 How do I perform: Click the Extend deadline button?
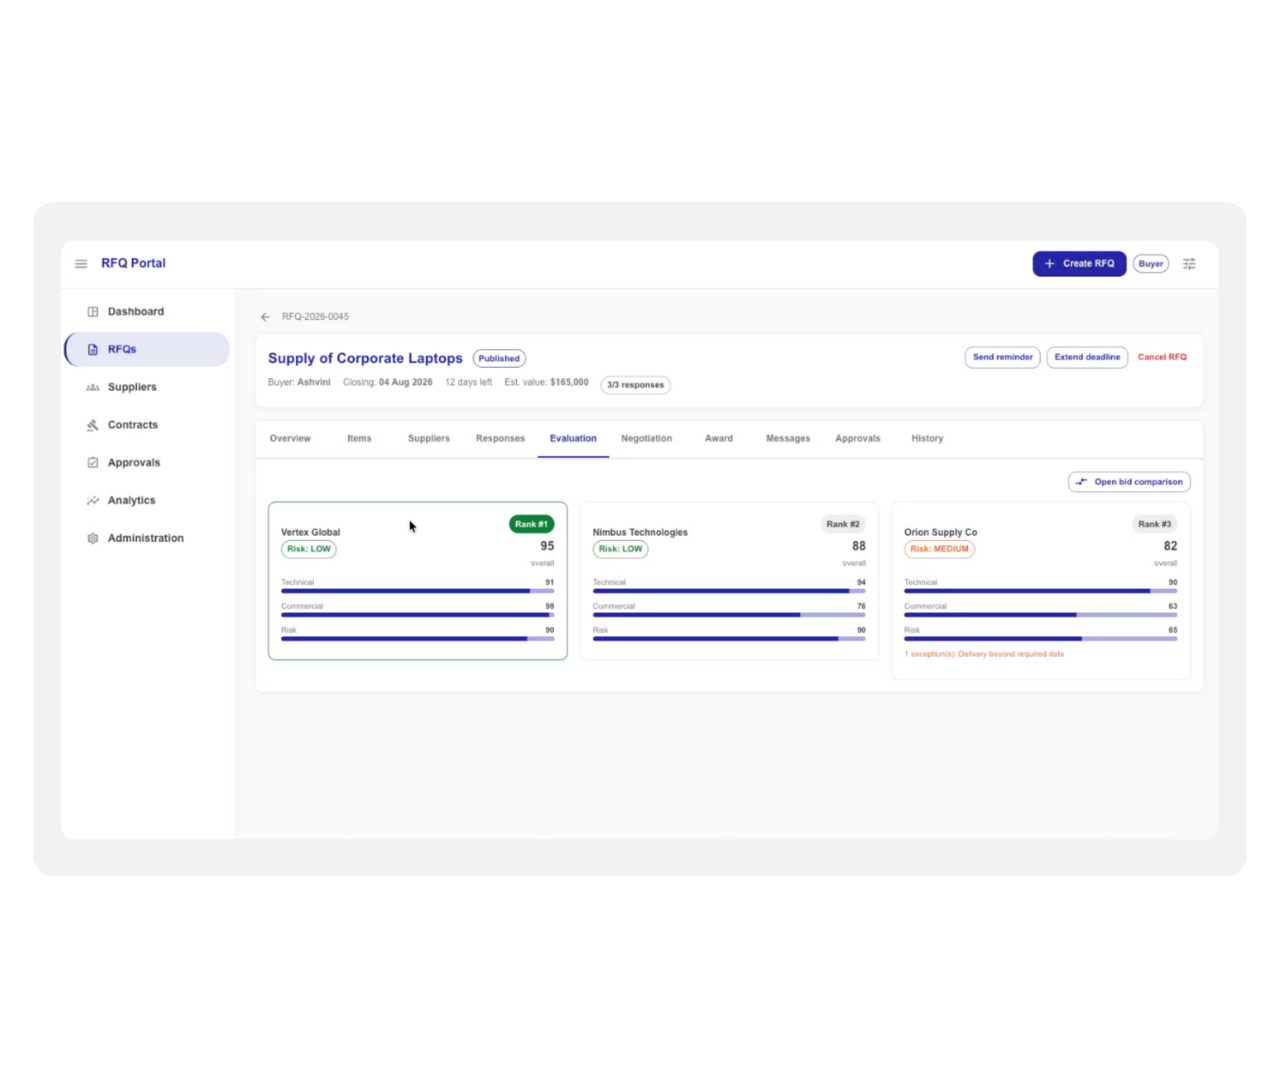pyautogui.click(x=1087, y=357)
